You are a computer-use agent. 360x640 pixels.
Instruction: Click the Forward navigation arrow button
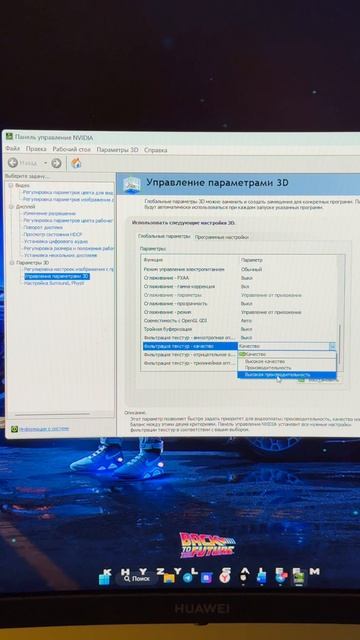pyautogui.click(x=56, y=163)
